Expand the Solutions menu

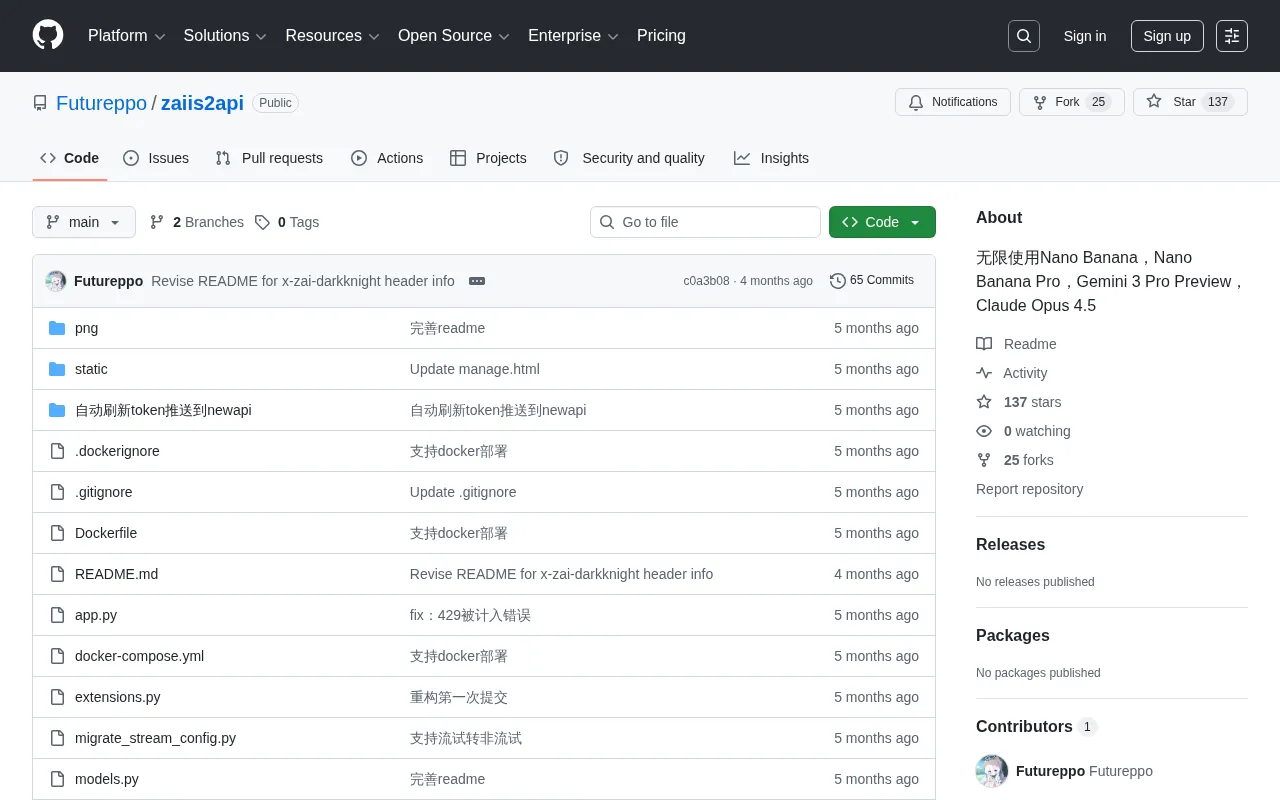[x=225, y=36]
